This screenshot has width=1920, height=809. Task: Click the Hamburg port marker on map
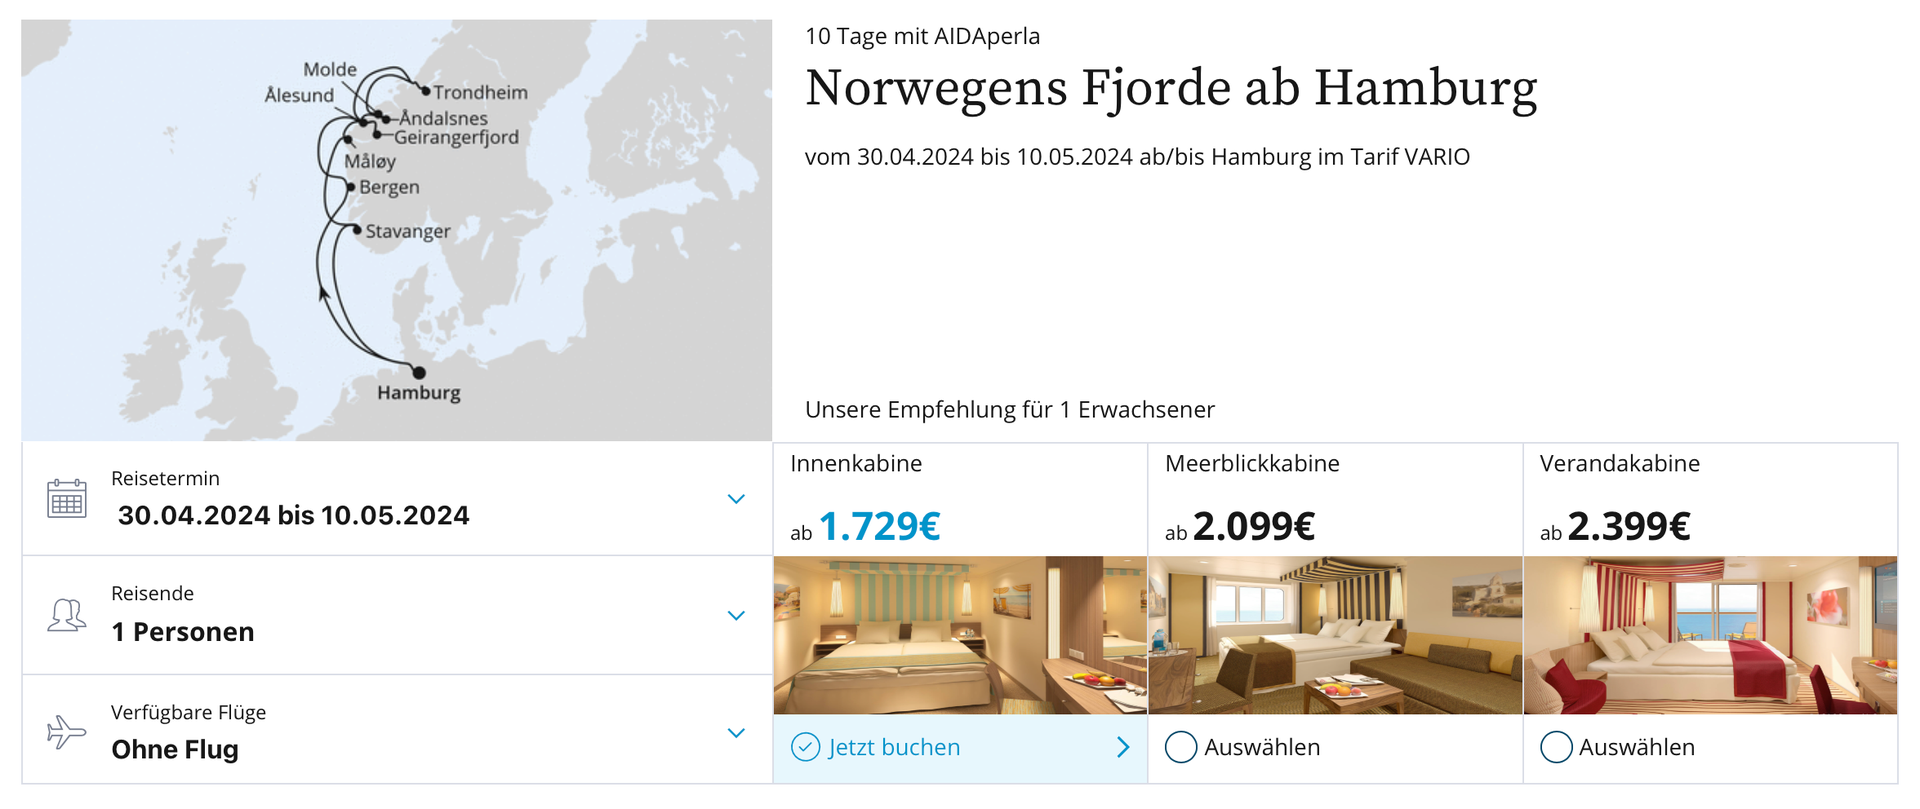[x=419, y=373]
